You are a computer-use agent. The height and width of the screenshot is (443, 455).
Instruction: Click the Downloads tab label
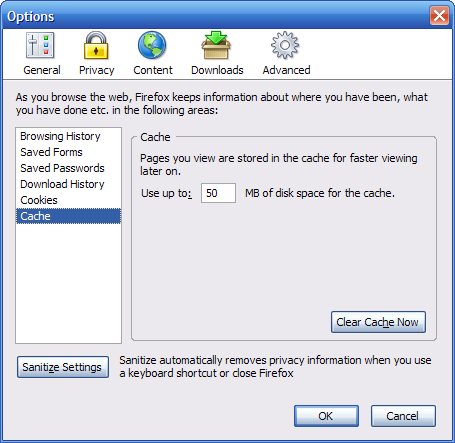[x=217, y=70]
